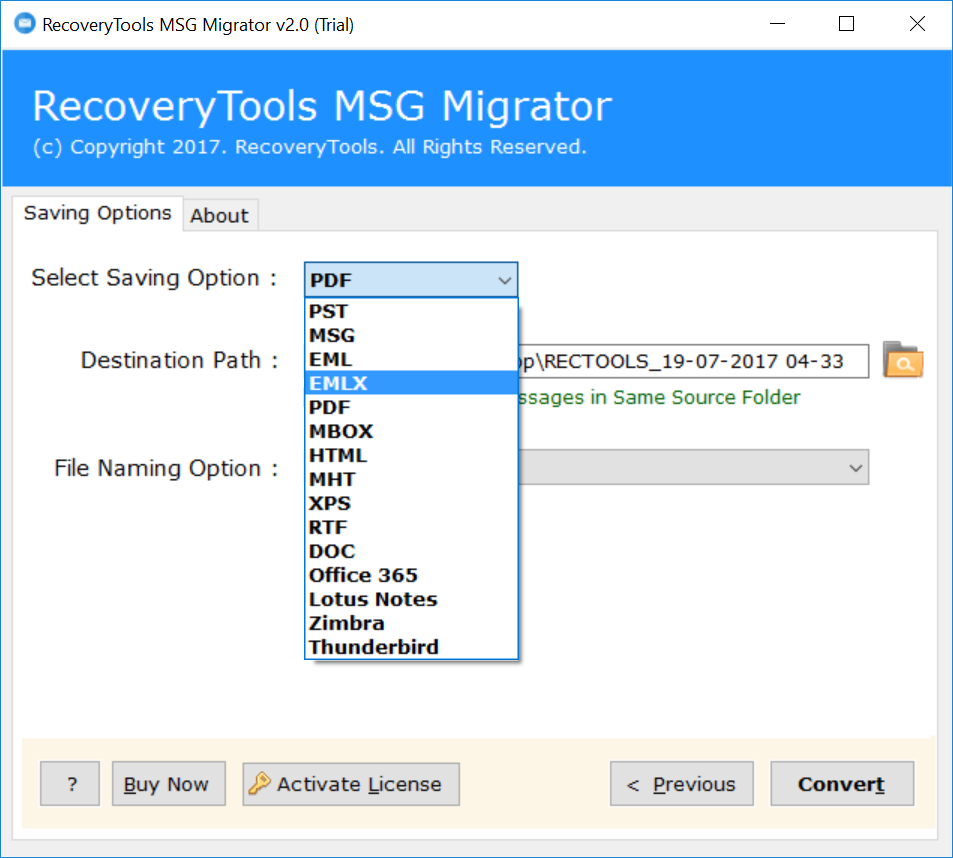Select MHT in the format list
Viewport: 953px width, 858px height.
point(411,479)
